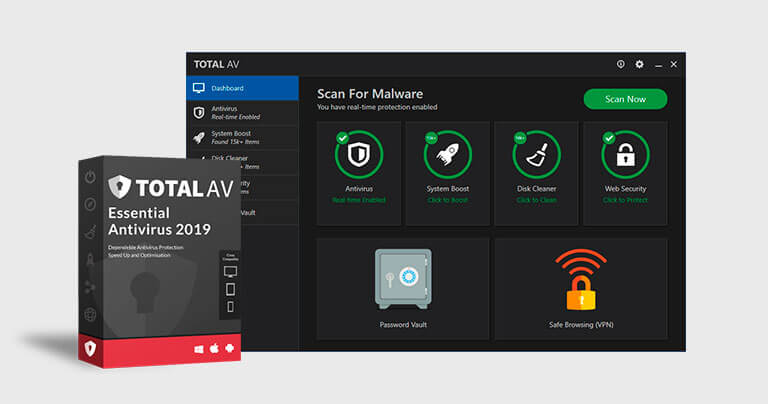Open the Dashboard sidebar item
This screenshot has width=768, height=404.
tap(242, 88)
